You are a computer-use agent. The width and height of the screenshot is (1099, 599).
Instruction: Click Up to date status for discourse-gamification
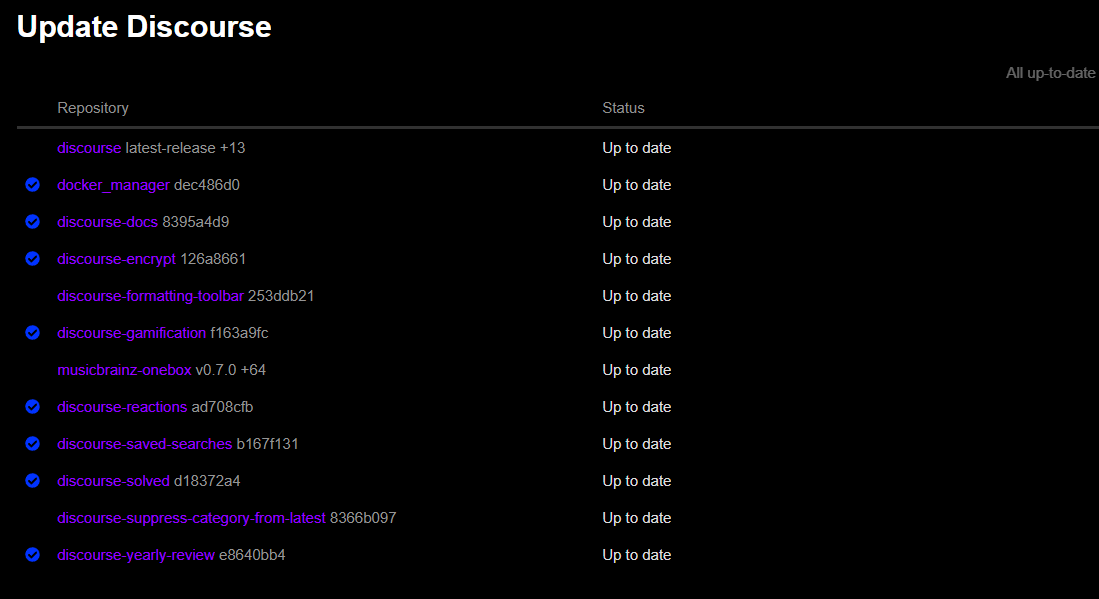click(636, 333)
